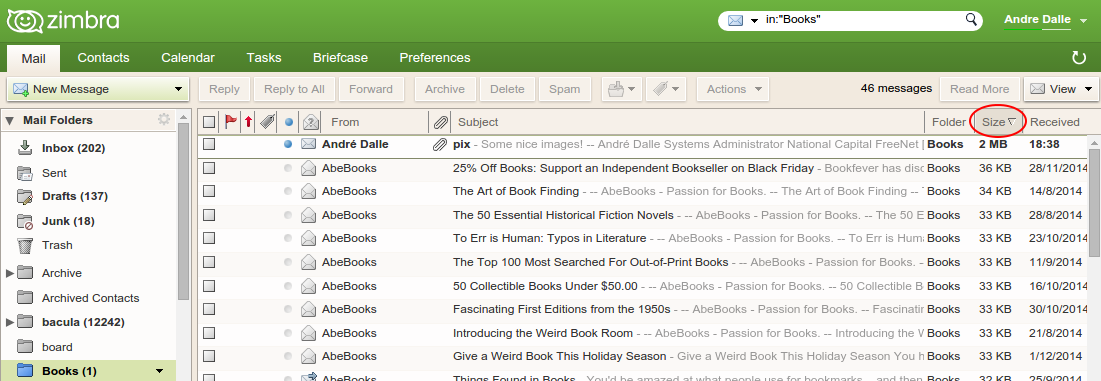
Task: Collapse the Mail Folders section
Action: tap(10, 121)
